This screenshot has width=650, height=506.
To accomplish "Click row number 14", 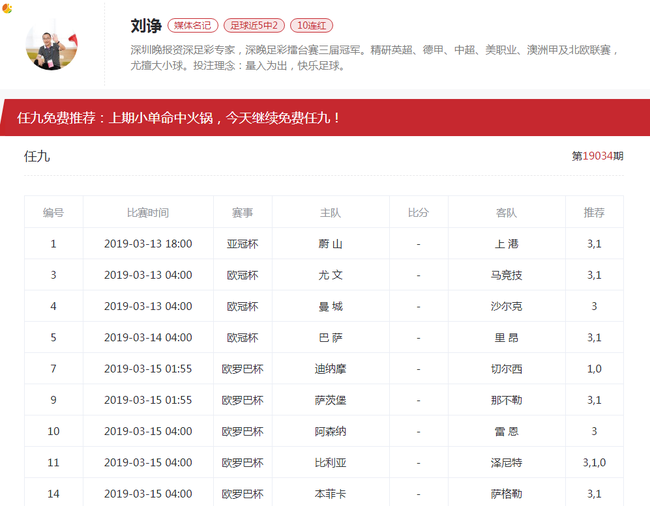I will pos(53,494).
